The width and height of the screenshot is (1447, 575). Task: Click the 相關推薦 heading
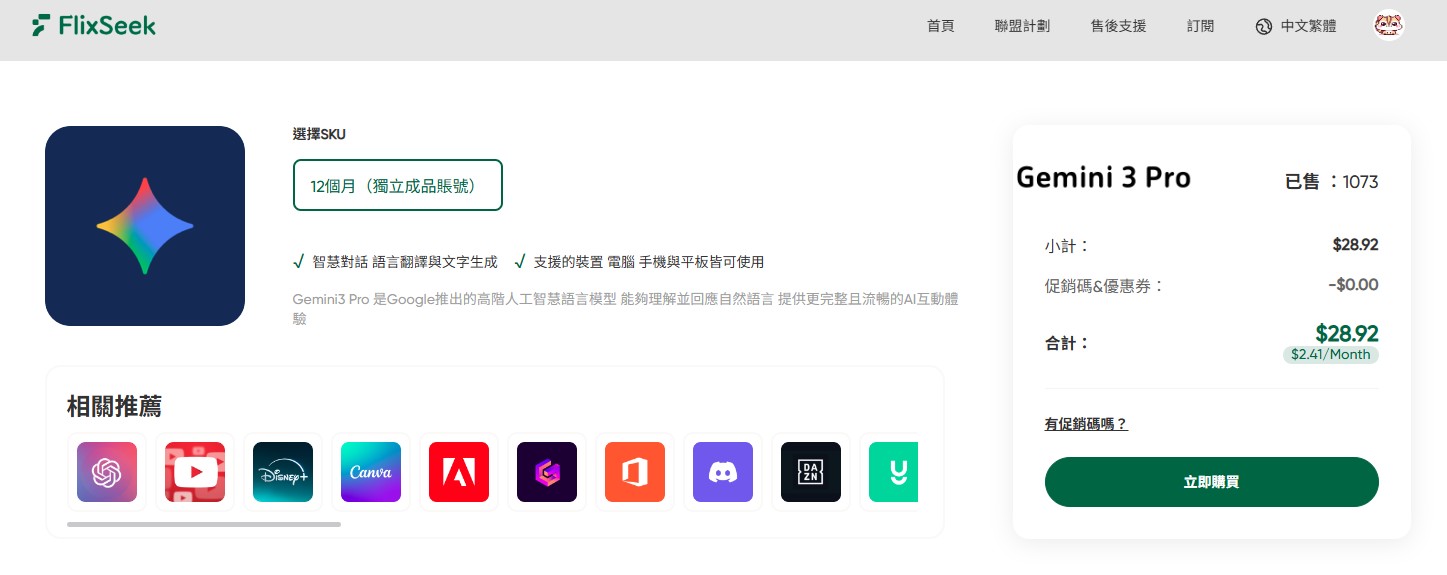pyautogui.click(x=114, y=406)
